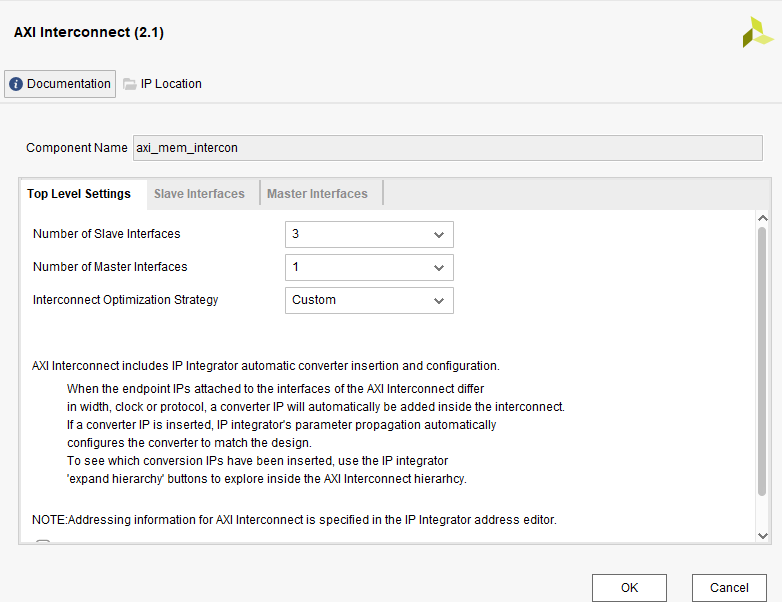The width and height of the screenshot is (782, 602).
Task: Click the scrollbar up arrow
Action: [762, 218]
